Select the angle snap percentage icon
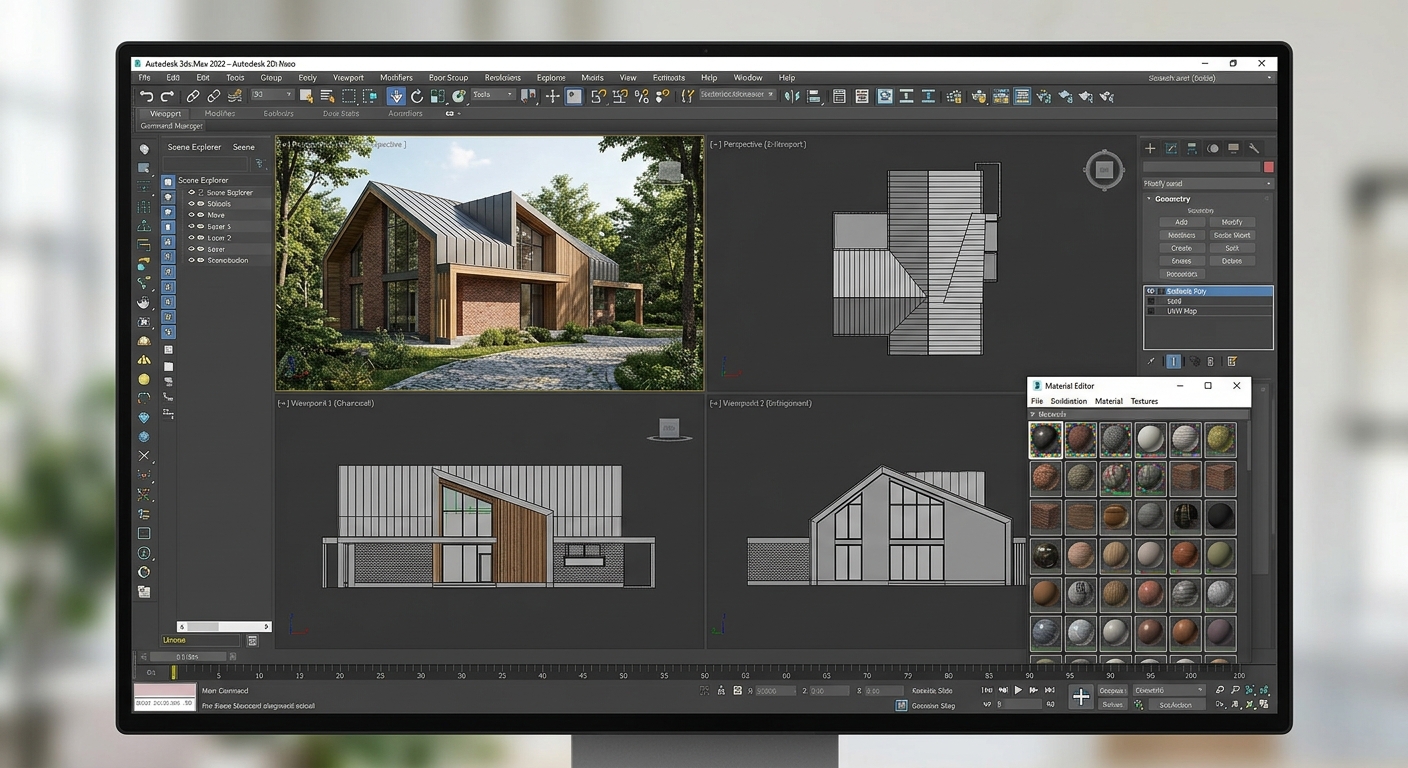This screenshot has height=768, width=1408. [x=642, y=95]
